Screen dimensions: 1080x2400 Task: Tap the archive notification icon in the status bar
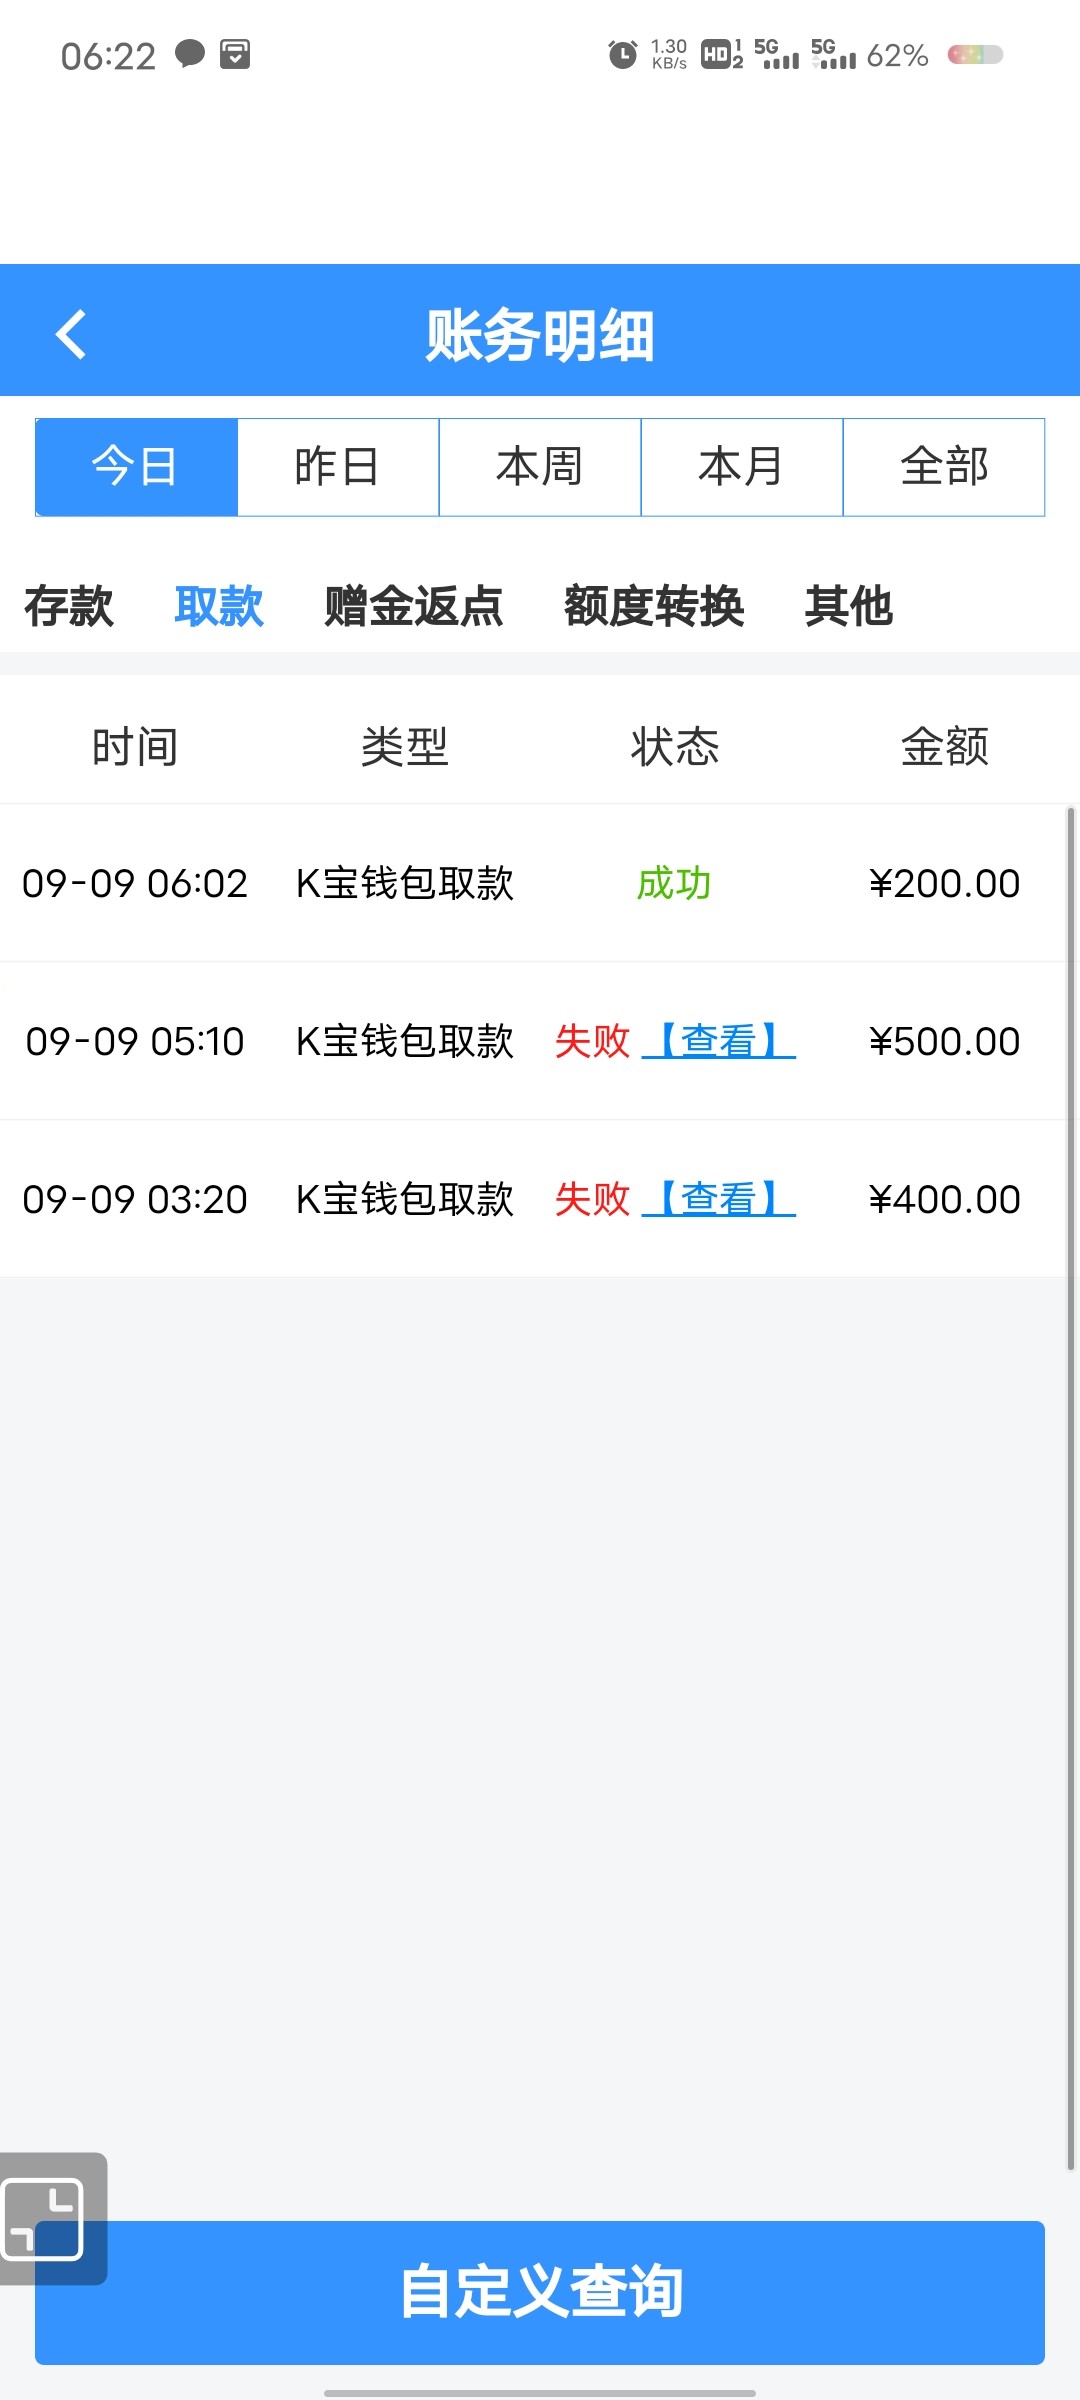[235, 54]
